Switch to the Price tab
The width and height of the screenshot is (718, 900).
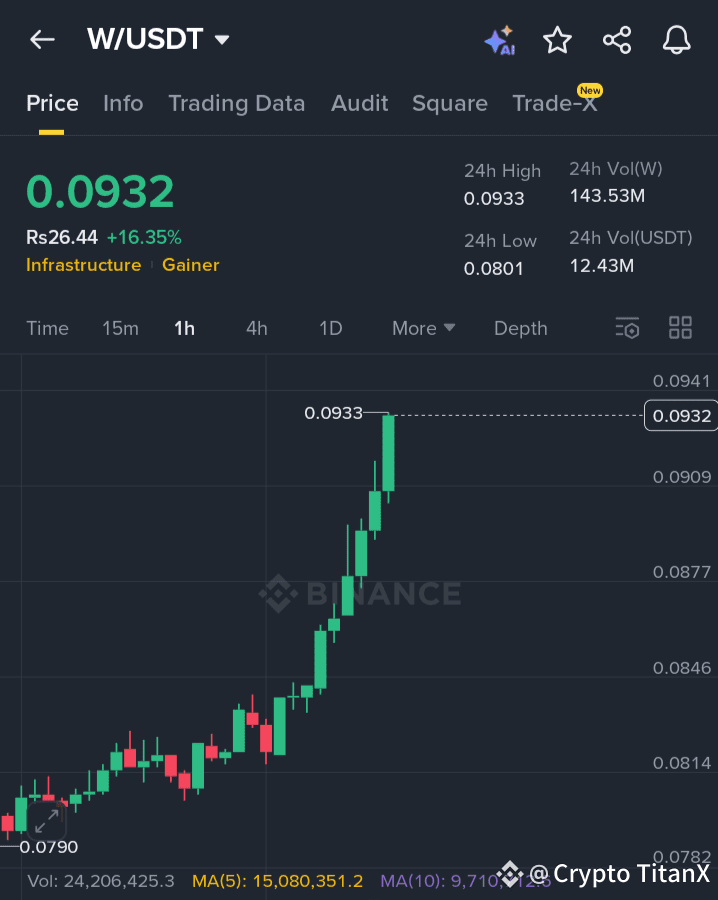(x=52, y=103)
